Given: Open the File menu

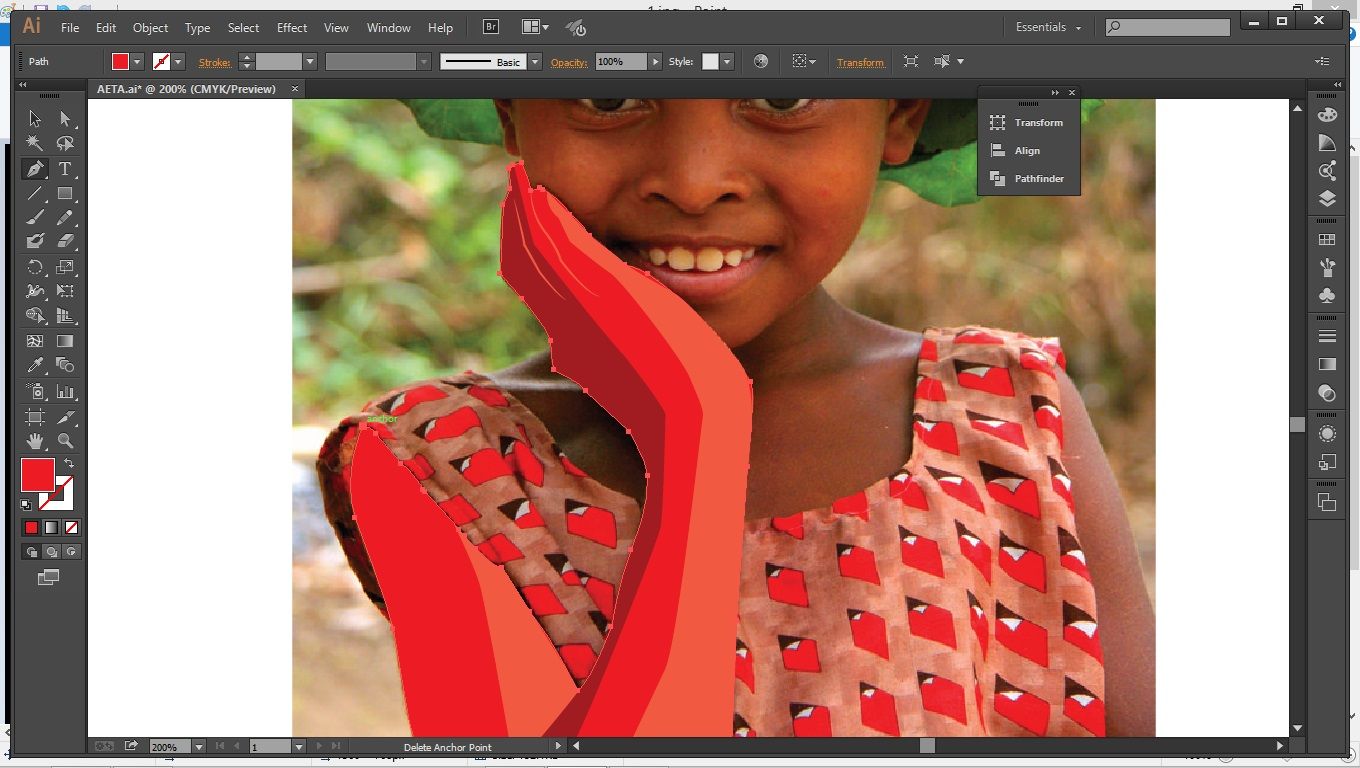Looking at the screenshot, I should coord(70,28).
